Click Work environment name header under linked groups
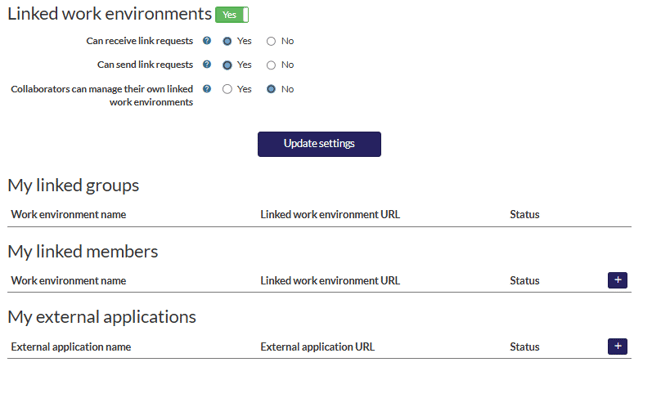 (x=68, y=214)
